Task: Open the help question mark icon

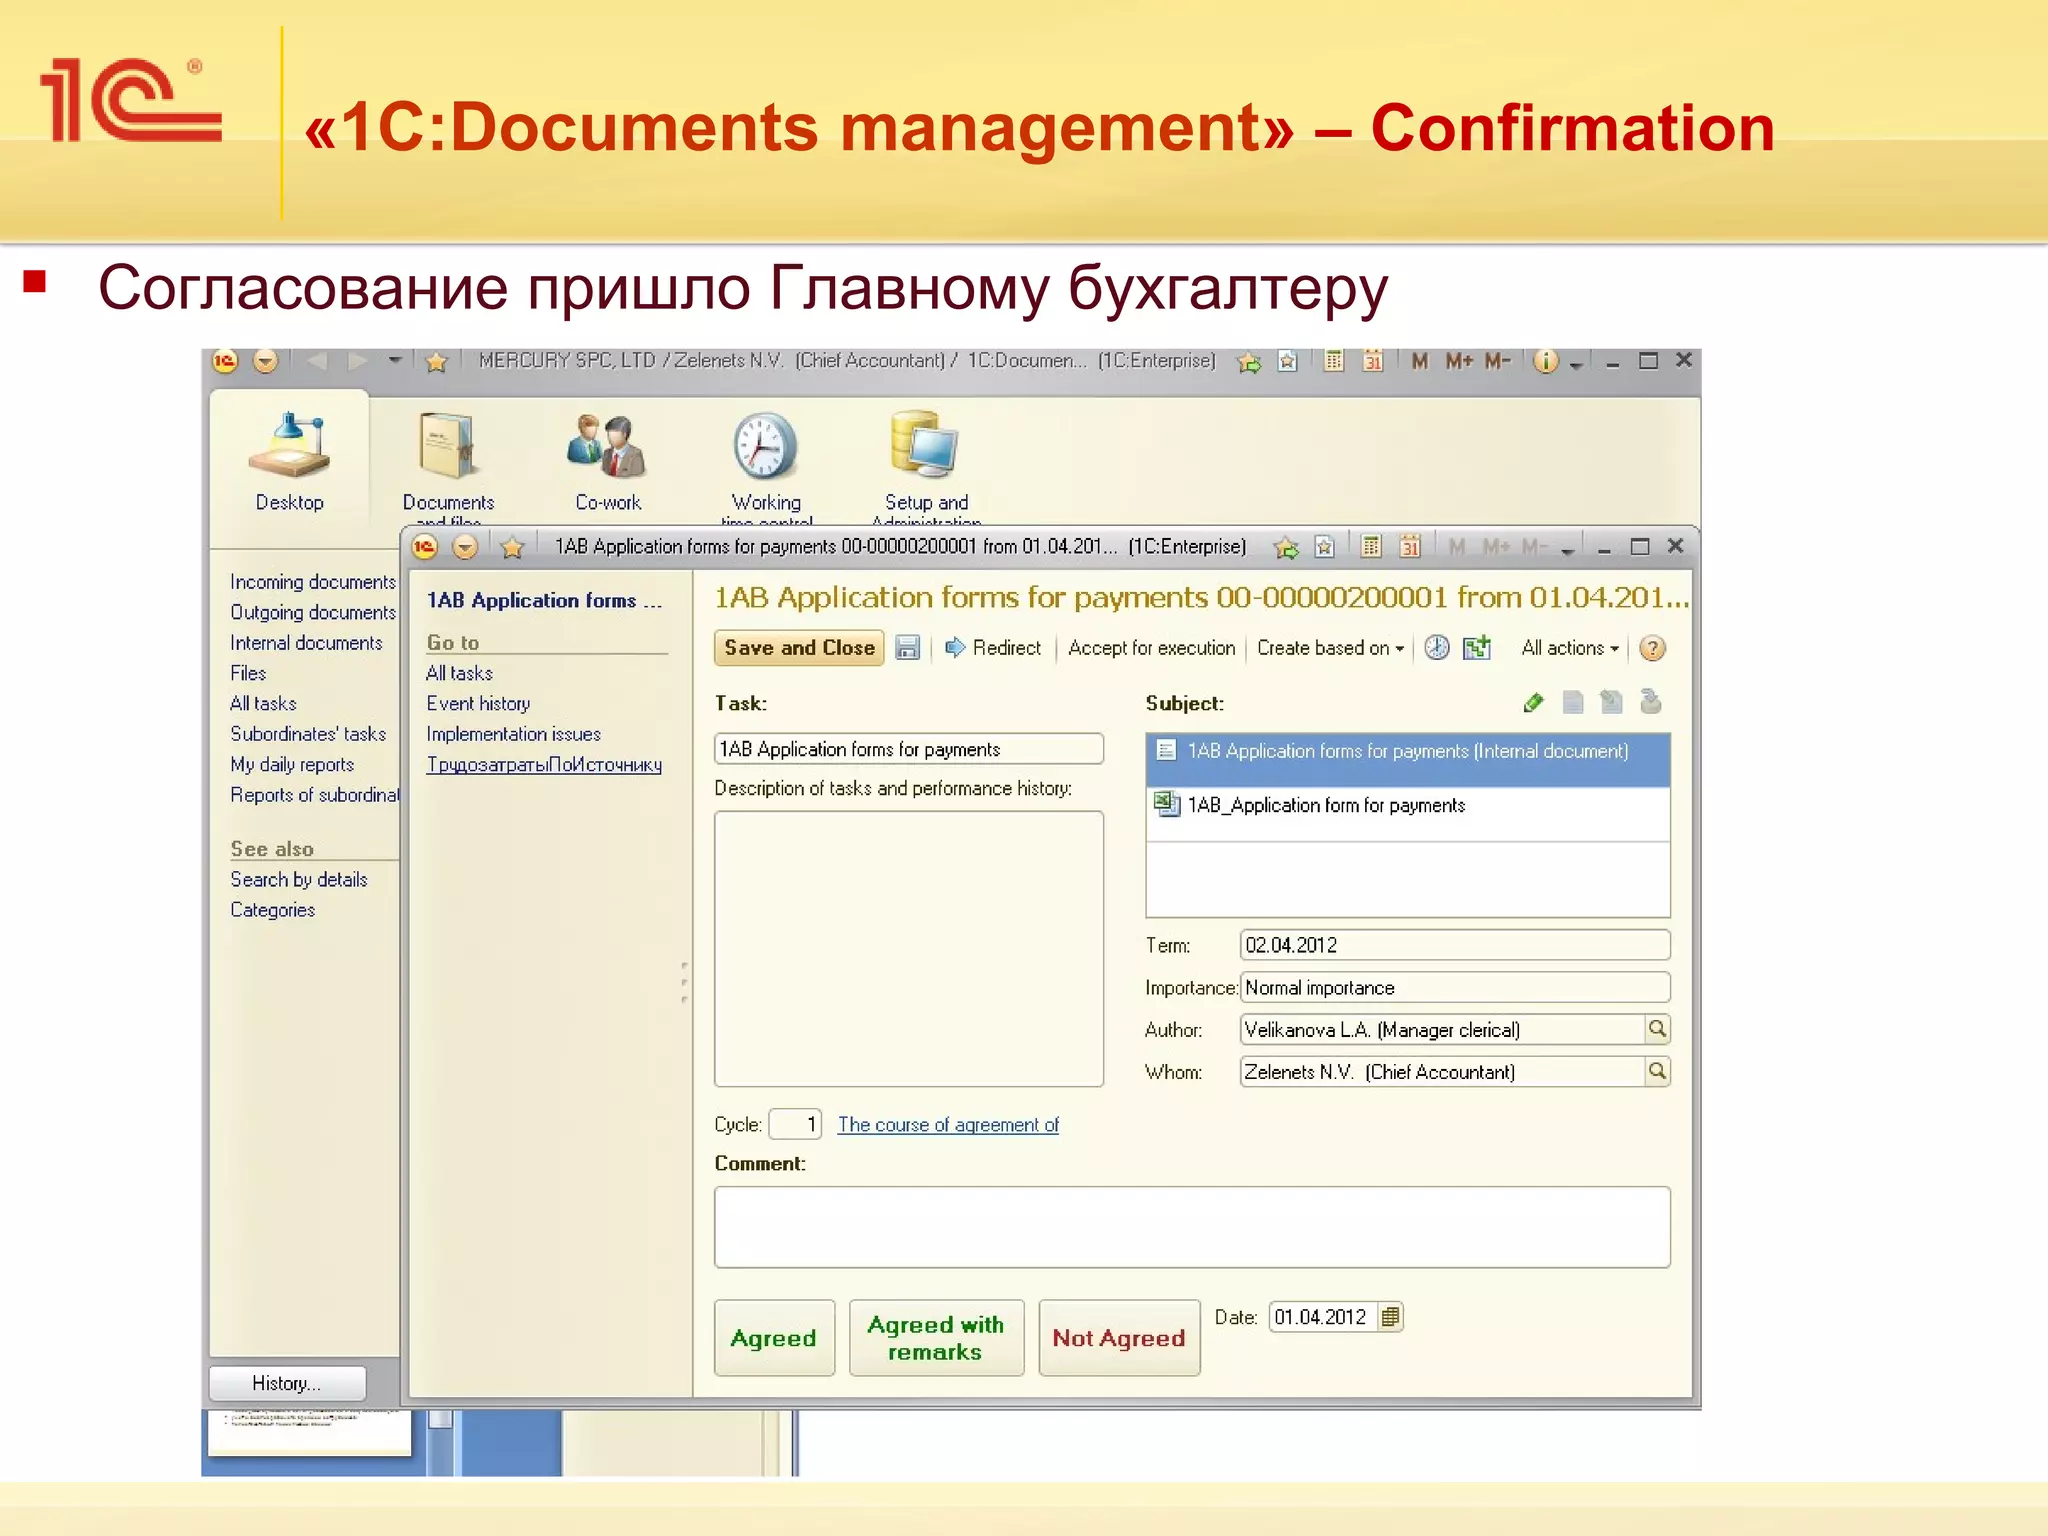Action: point(1652,648)
